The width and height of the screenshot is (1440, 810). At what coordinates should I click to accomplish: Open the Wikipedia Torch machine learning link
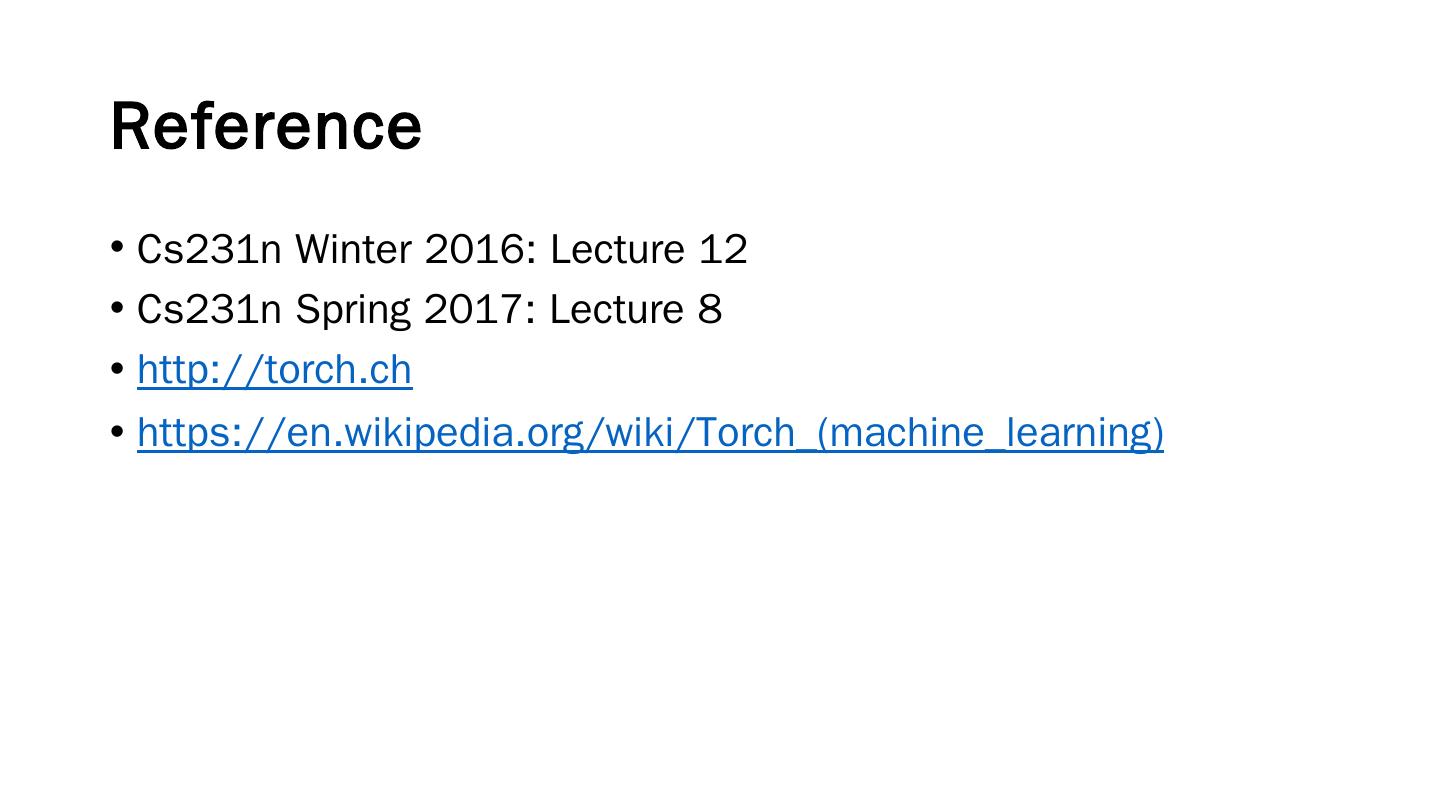click(650, 432)
